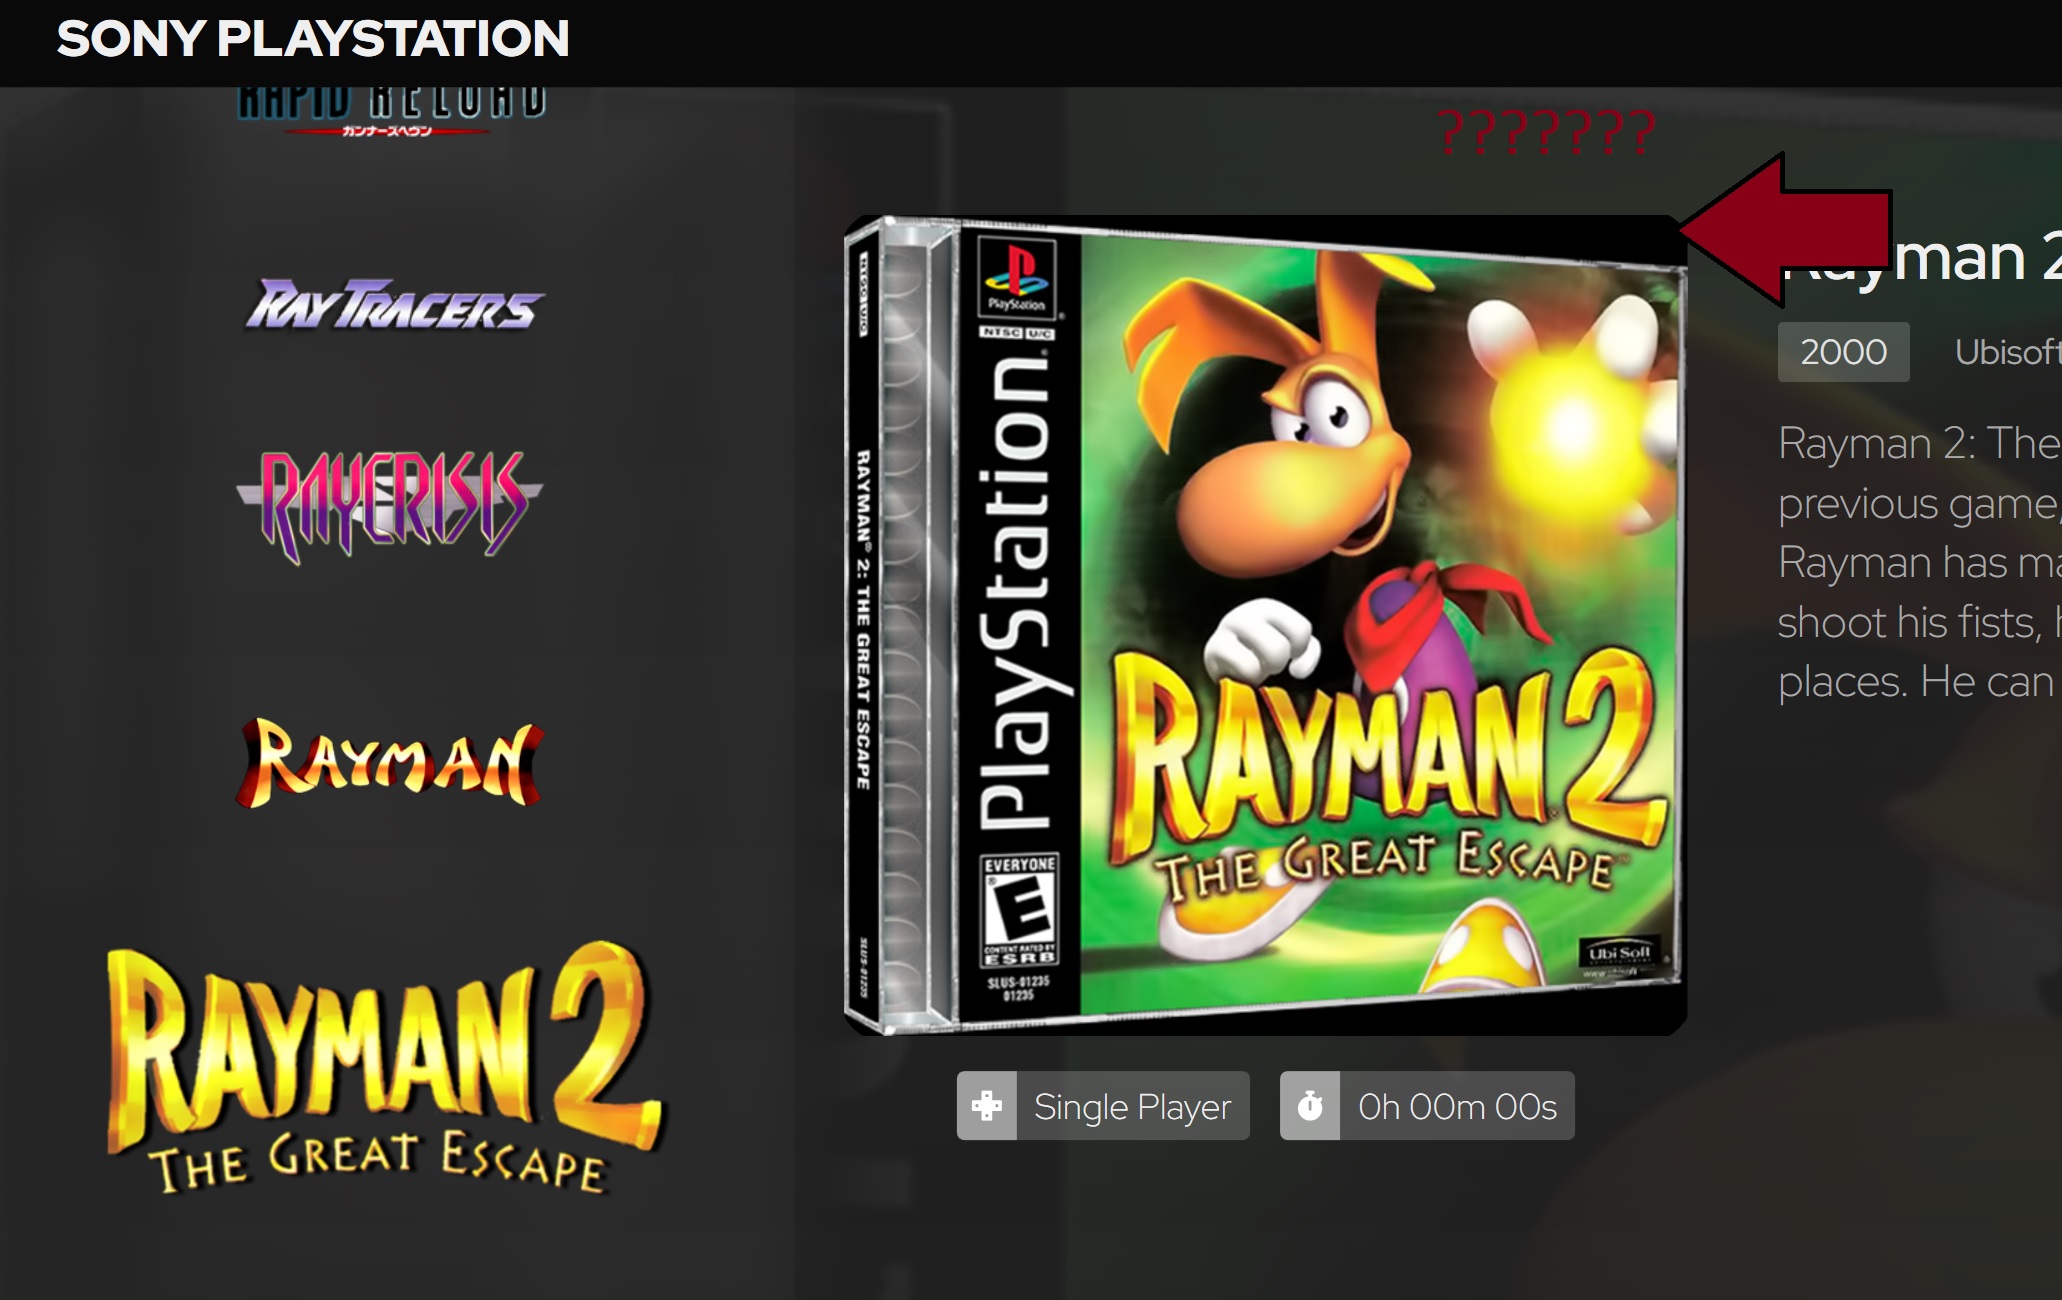This screenshot has width=2062, height=1300.
Task: Click the ESRB Everyone rating on the cover
Action: [x=1019, y=911]
